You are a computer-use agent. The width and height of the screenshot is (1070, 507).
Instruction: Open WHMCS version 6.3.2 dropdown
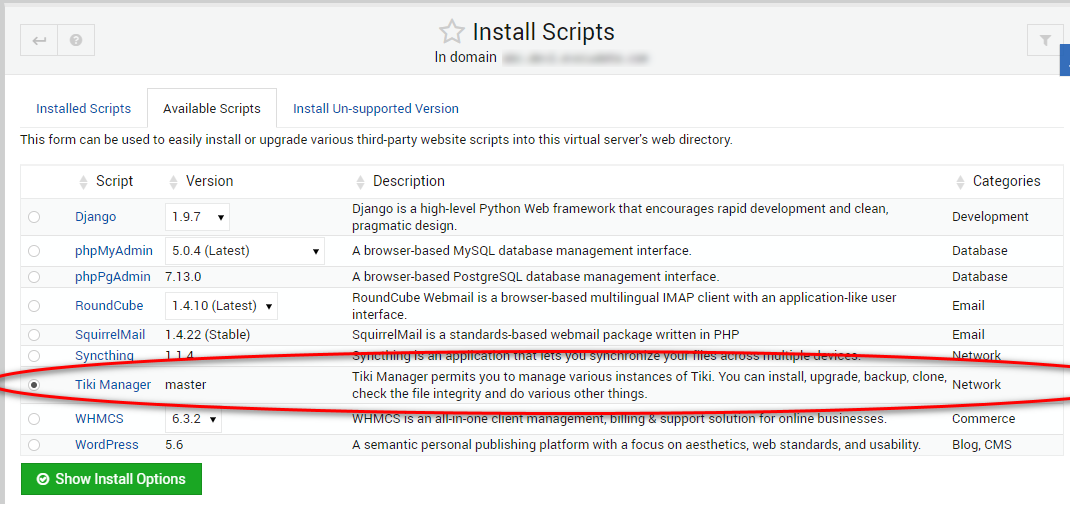point(193,419)
